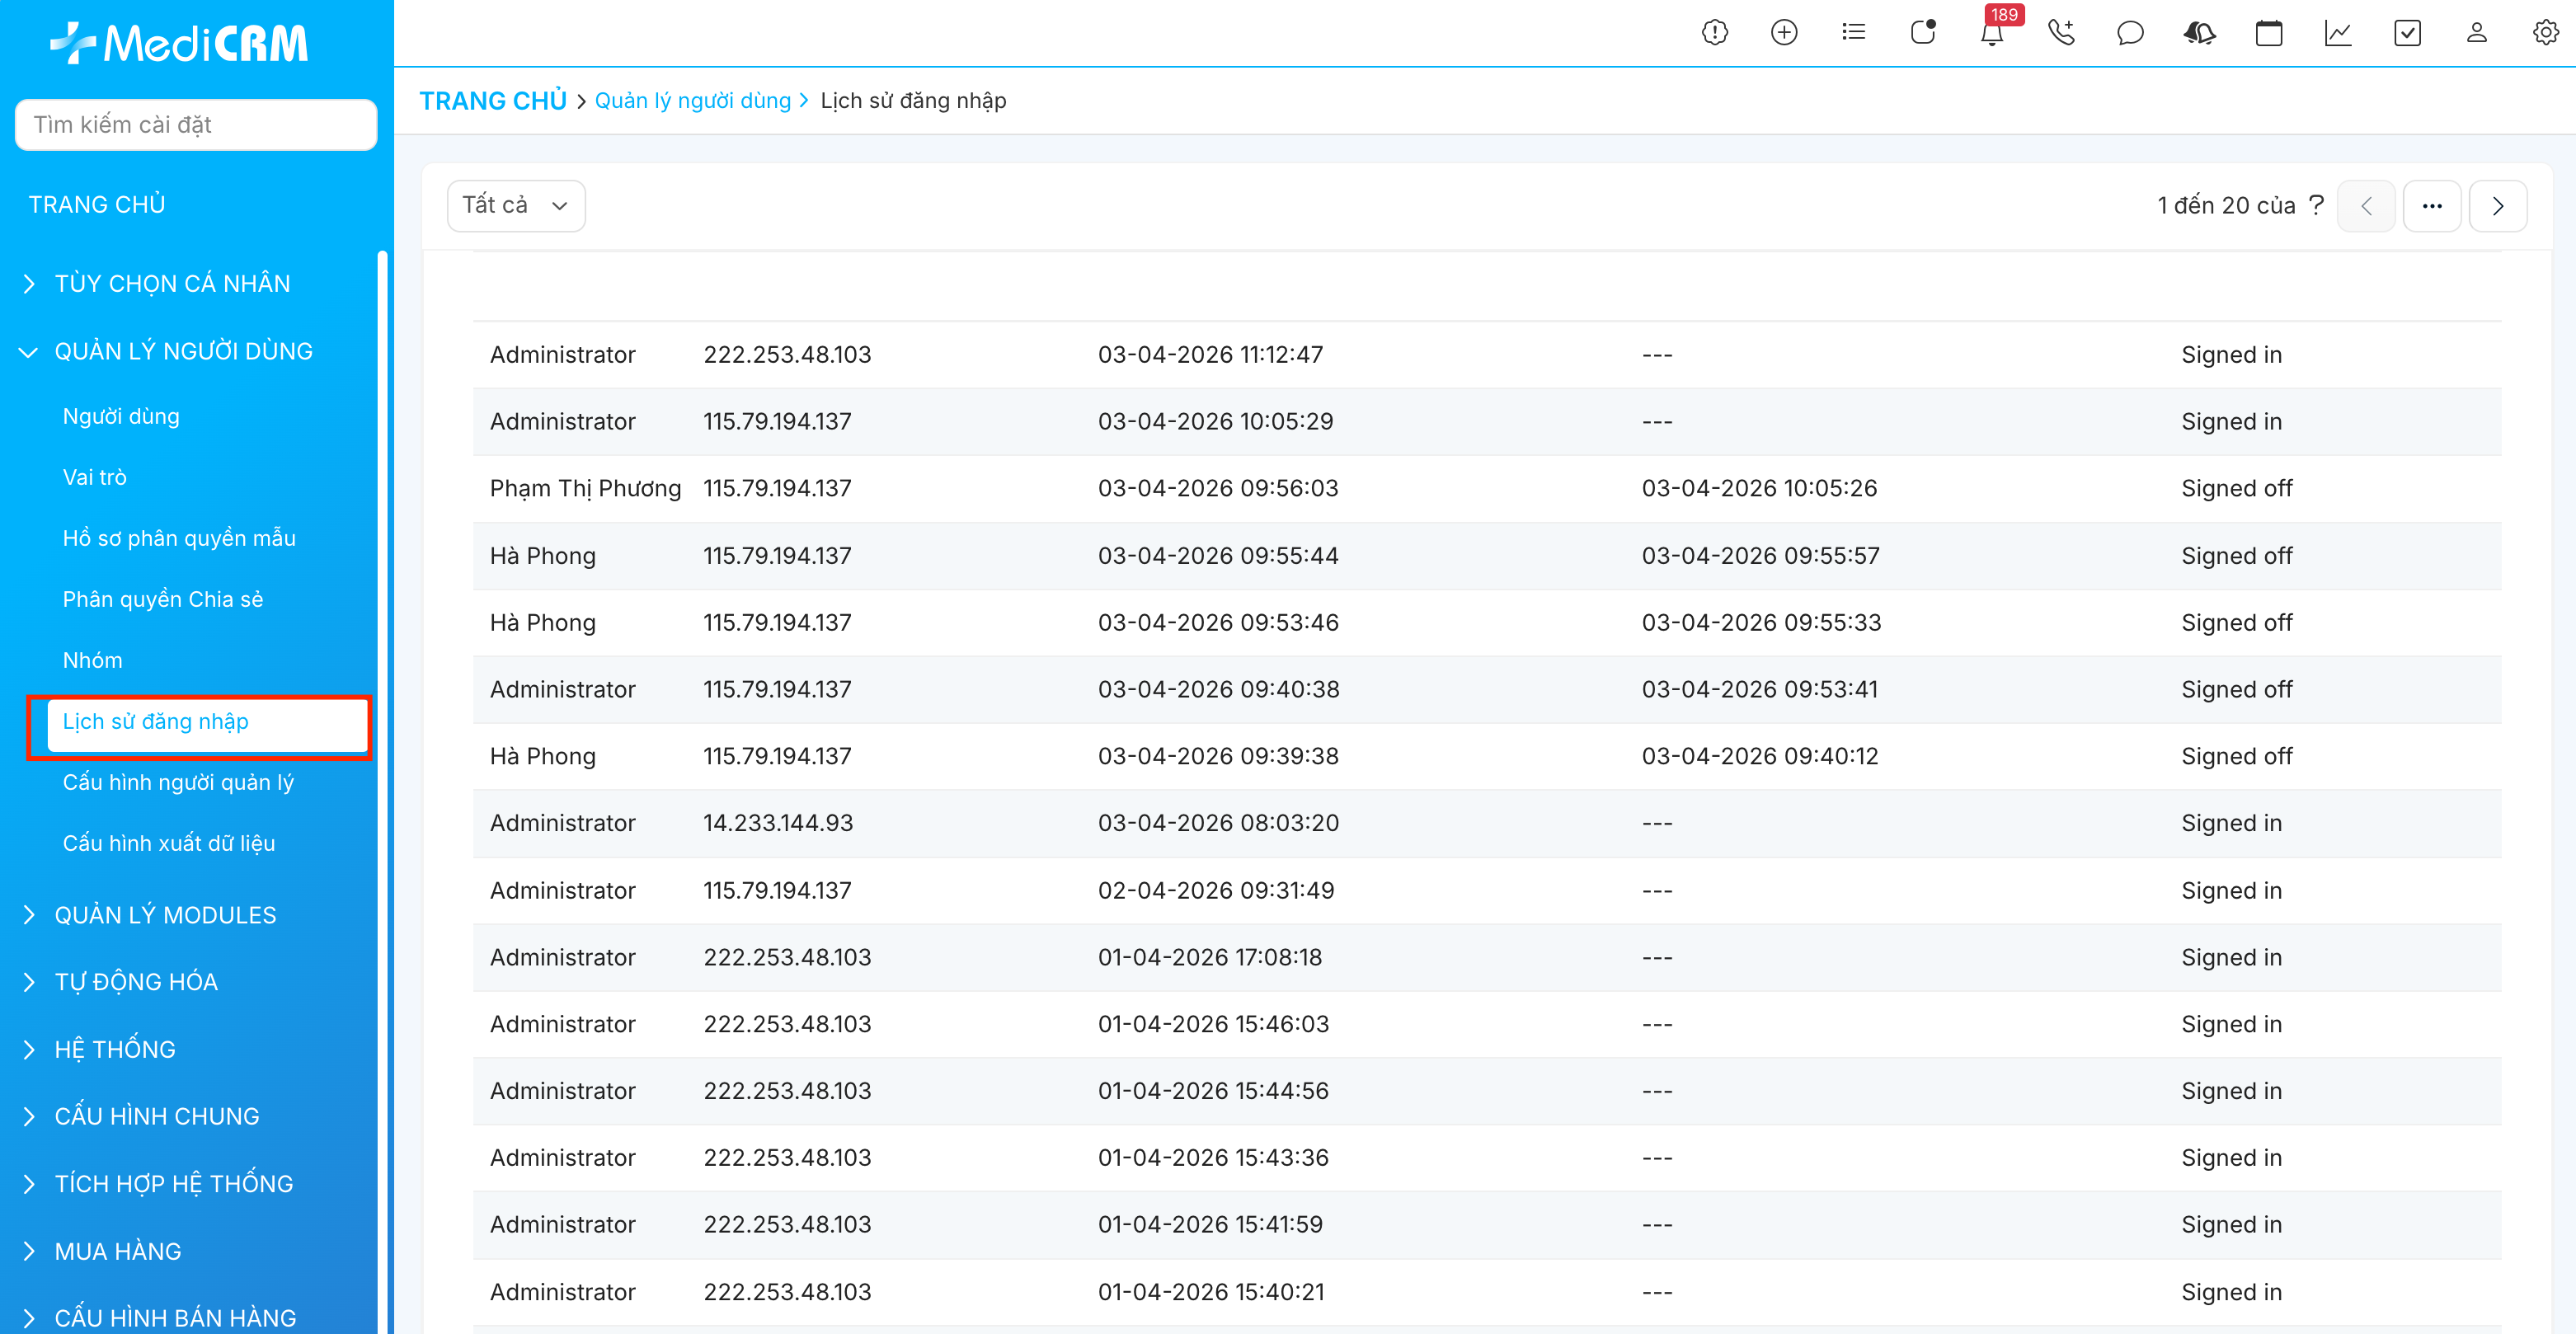Open the task checkmark icon

[x=2407, y=33]
